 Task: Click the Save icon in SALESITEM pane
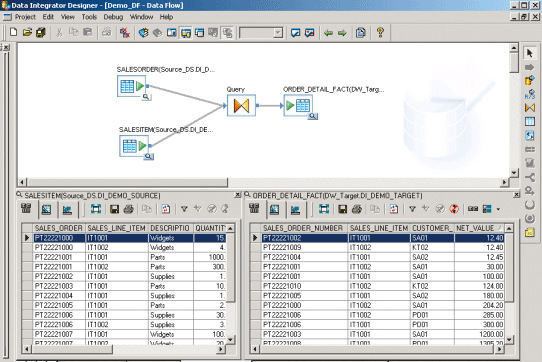pyautogui.click(x=114, y=209)
